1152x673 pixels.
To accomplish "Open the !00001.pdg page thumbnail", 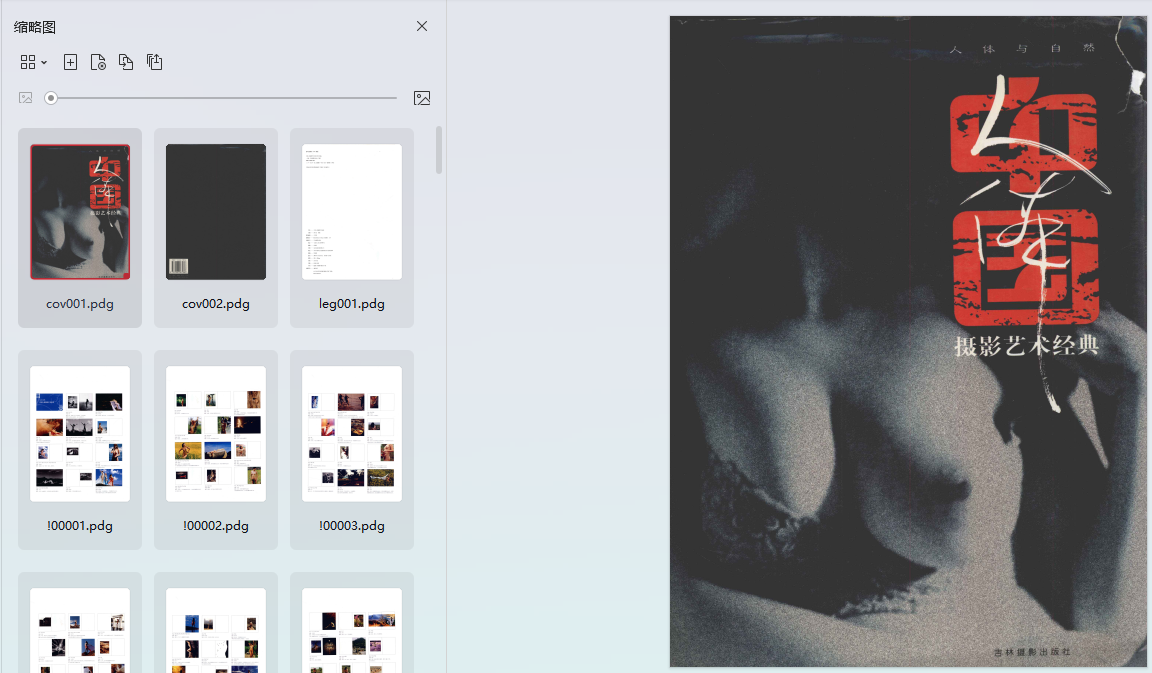I will click(x=80, y=434).
